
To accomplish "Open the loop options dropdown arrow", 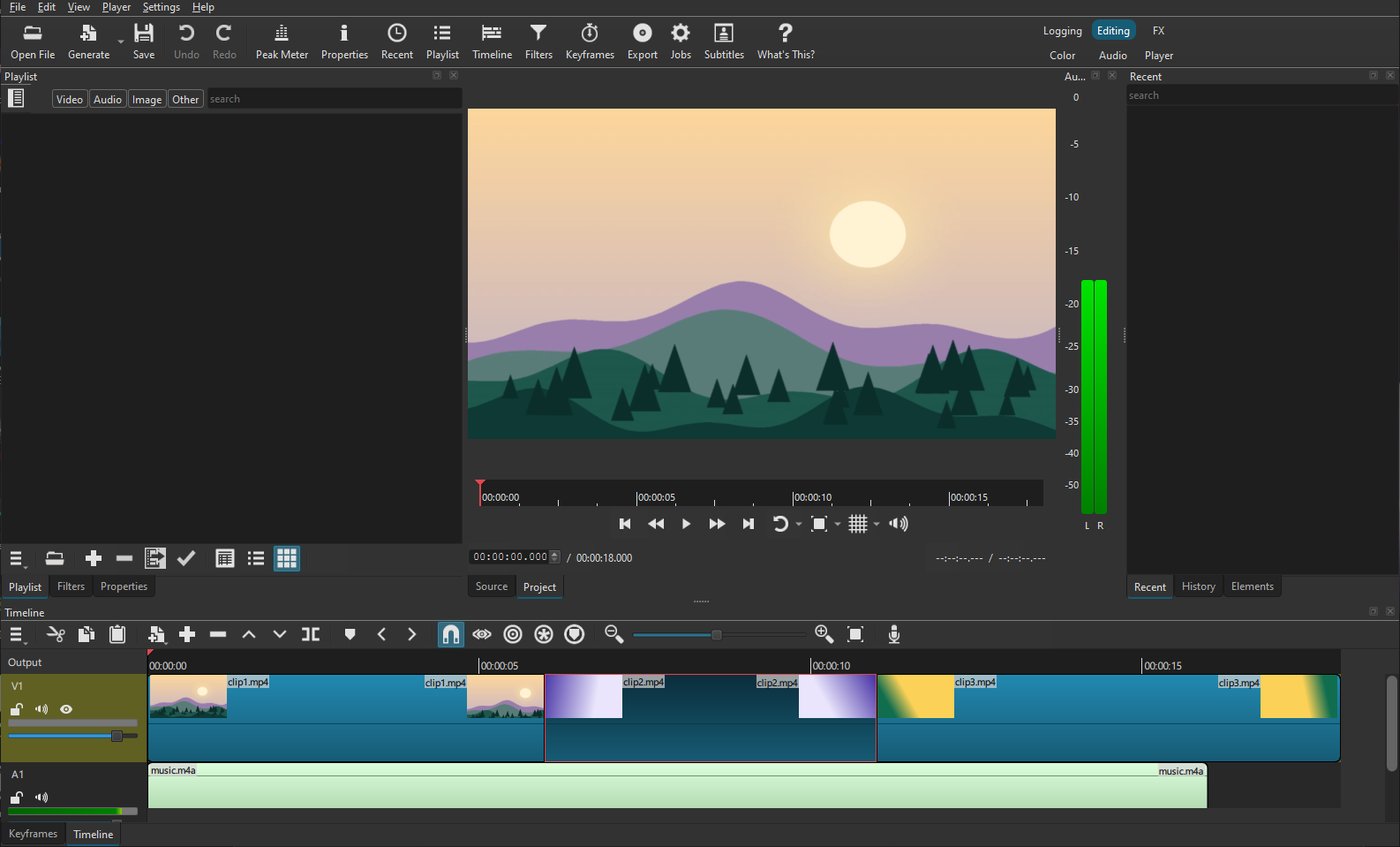I will pos(798,524).
